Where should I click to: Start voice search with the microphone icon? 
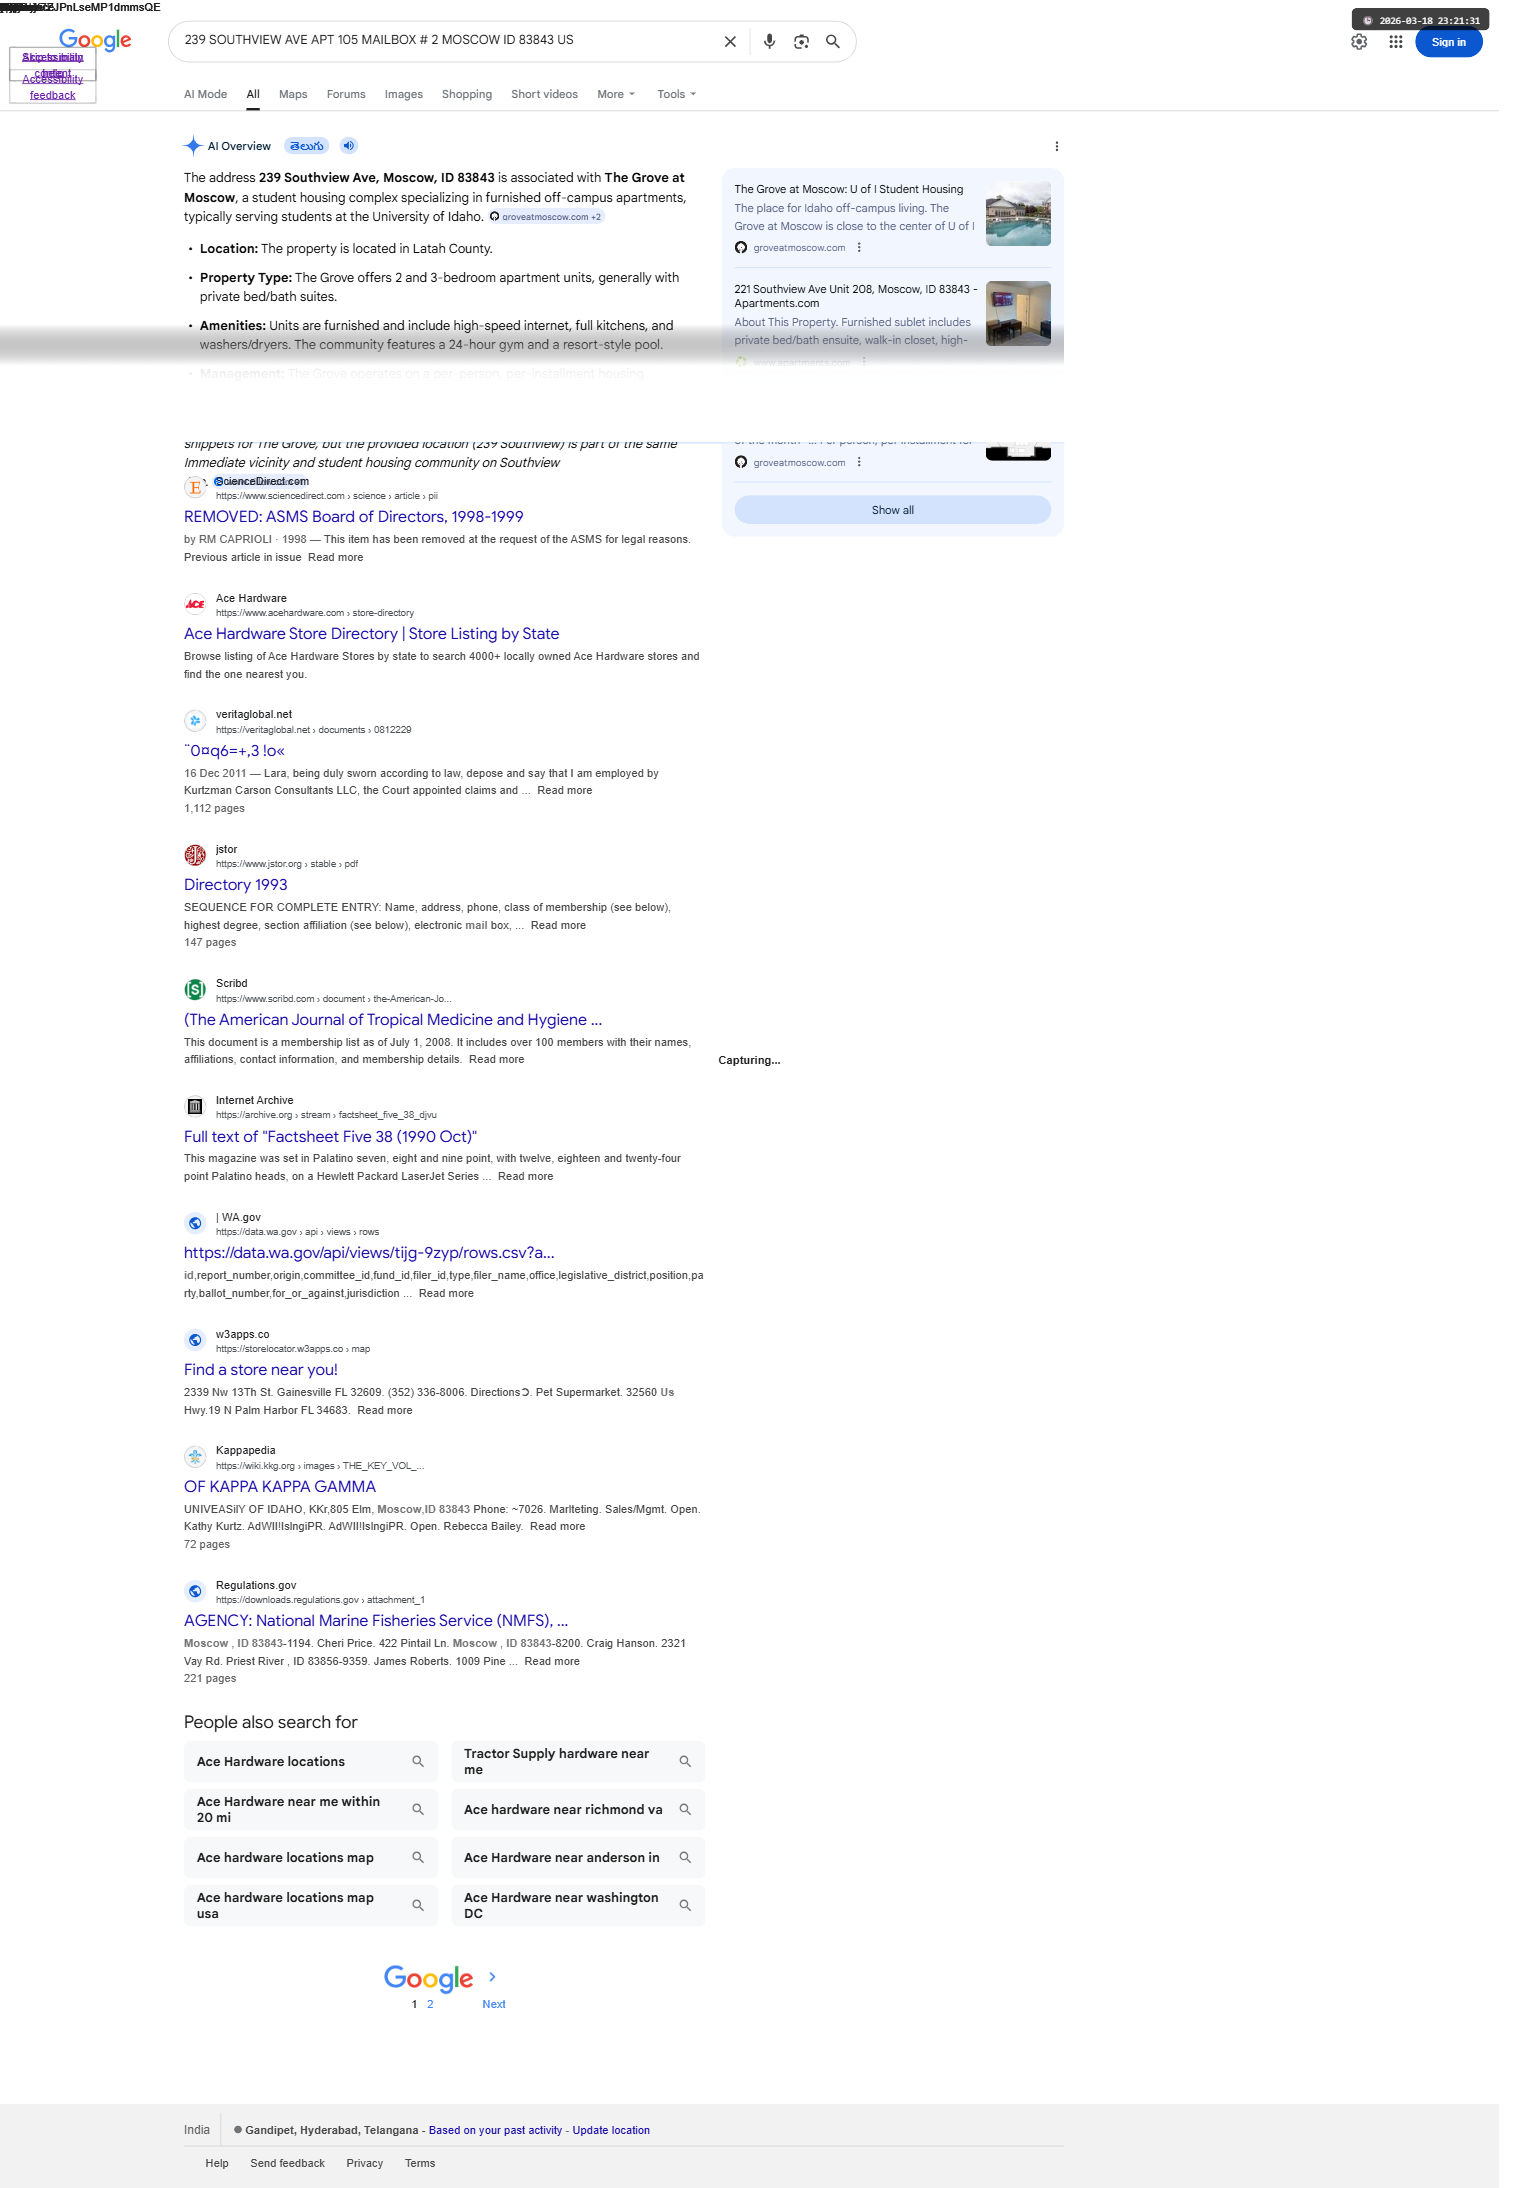(x=769, y=42)
